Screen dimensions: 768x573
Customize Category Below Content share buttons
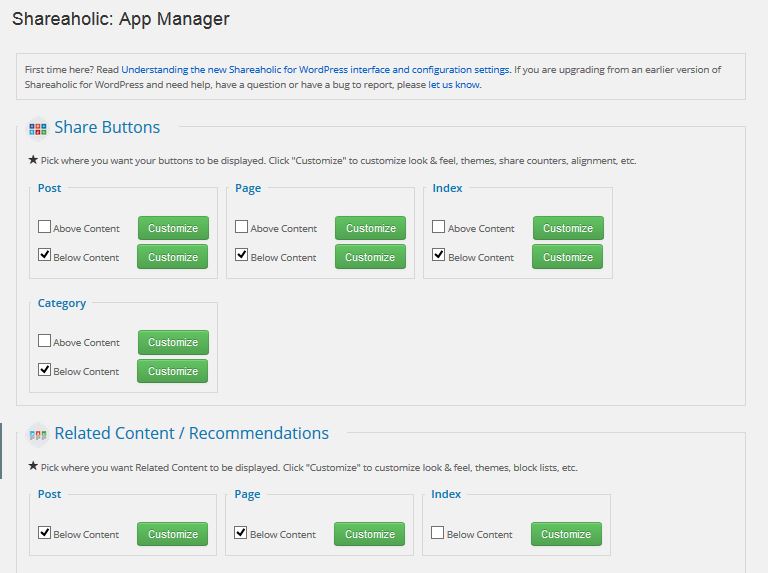coord(172,371)
